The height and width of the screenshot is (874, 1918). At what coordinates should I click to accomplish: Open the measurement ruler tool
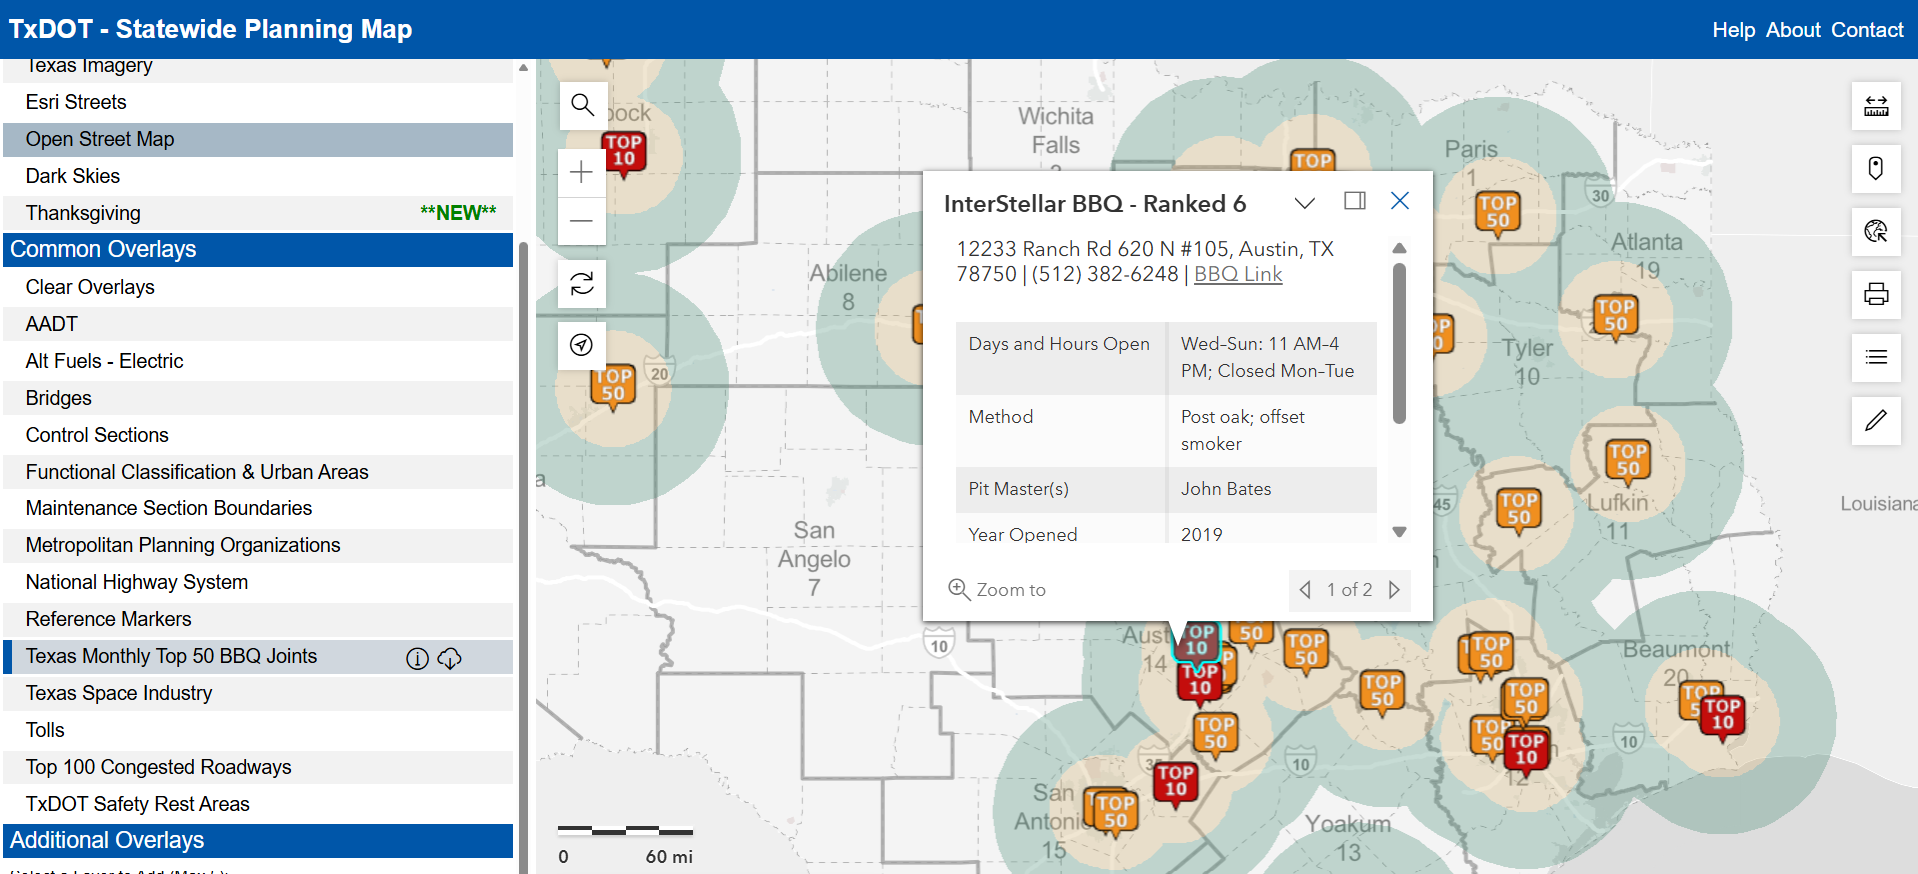click(1875, 105)
